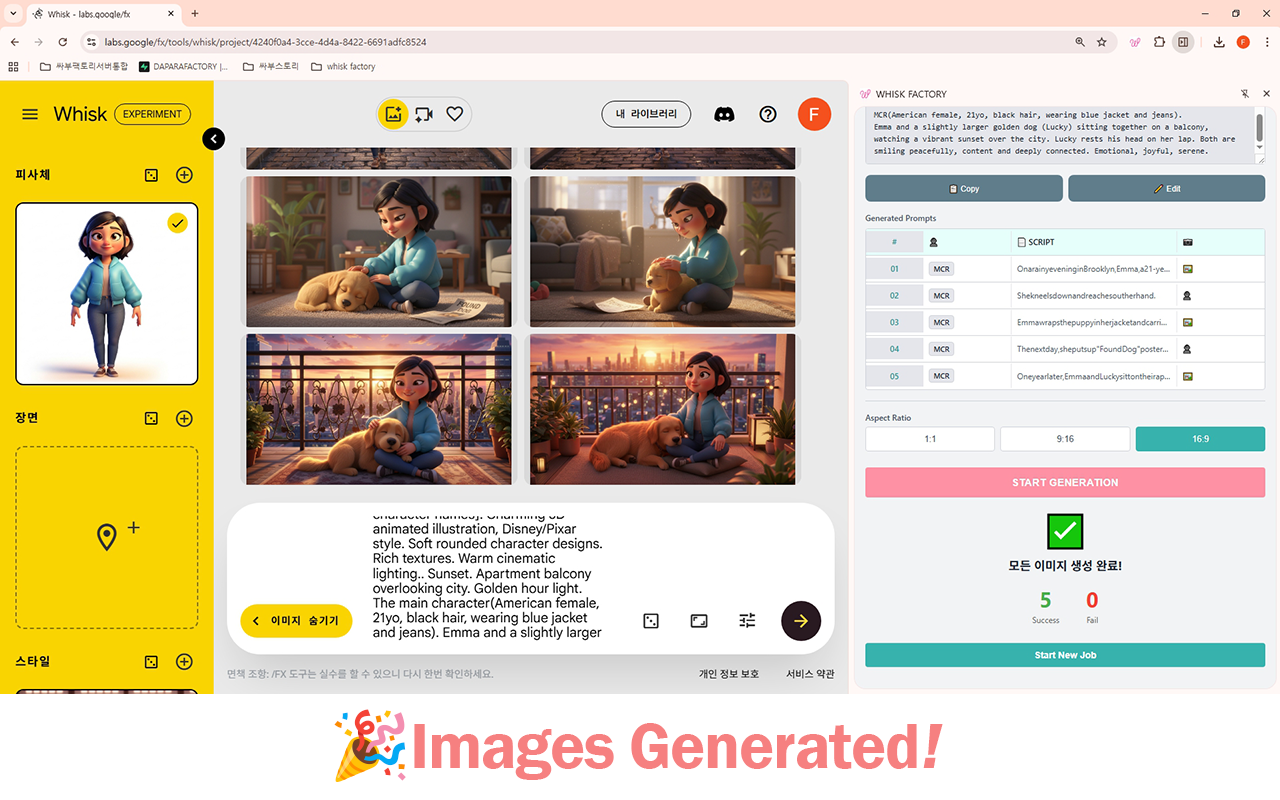Collapse the 이미지 숨기기 panel
The image size is (1280, 800).
point(296,620)
